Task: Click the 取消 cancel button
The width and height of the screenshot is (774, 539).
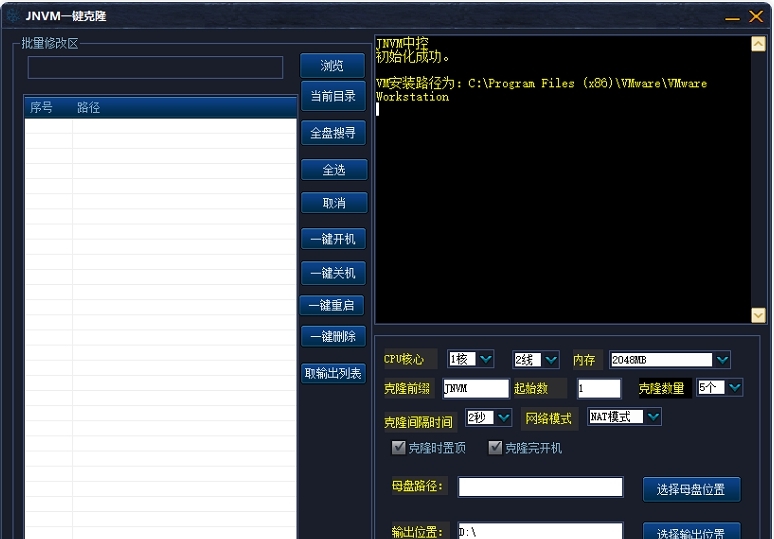Action: coord(334,203)
